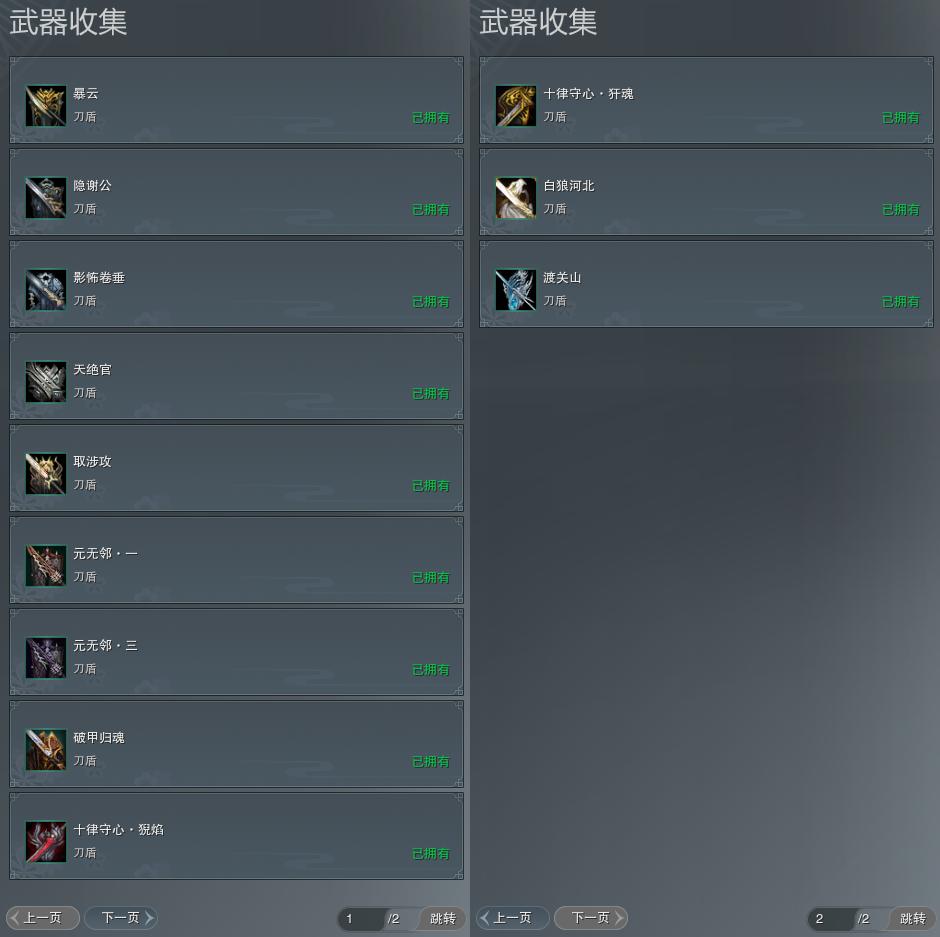Click 上一页 in the right panel

pos(513,918)
